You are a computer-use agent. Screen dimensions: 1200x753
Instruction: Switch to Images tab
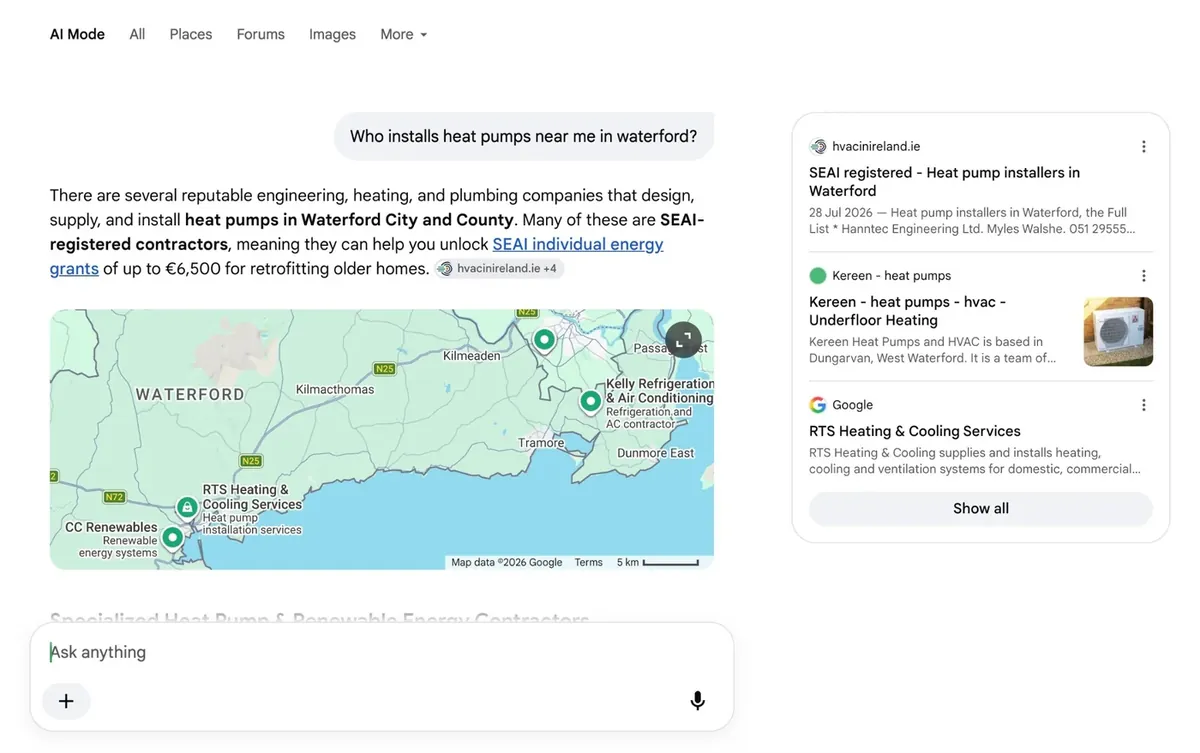[332, 34]
